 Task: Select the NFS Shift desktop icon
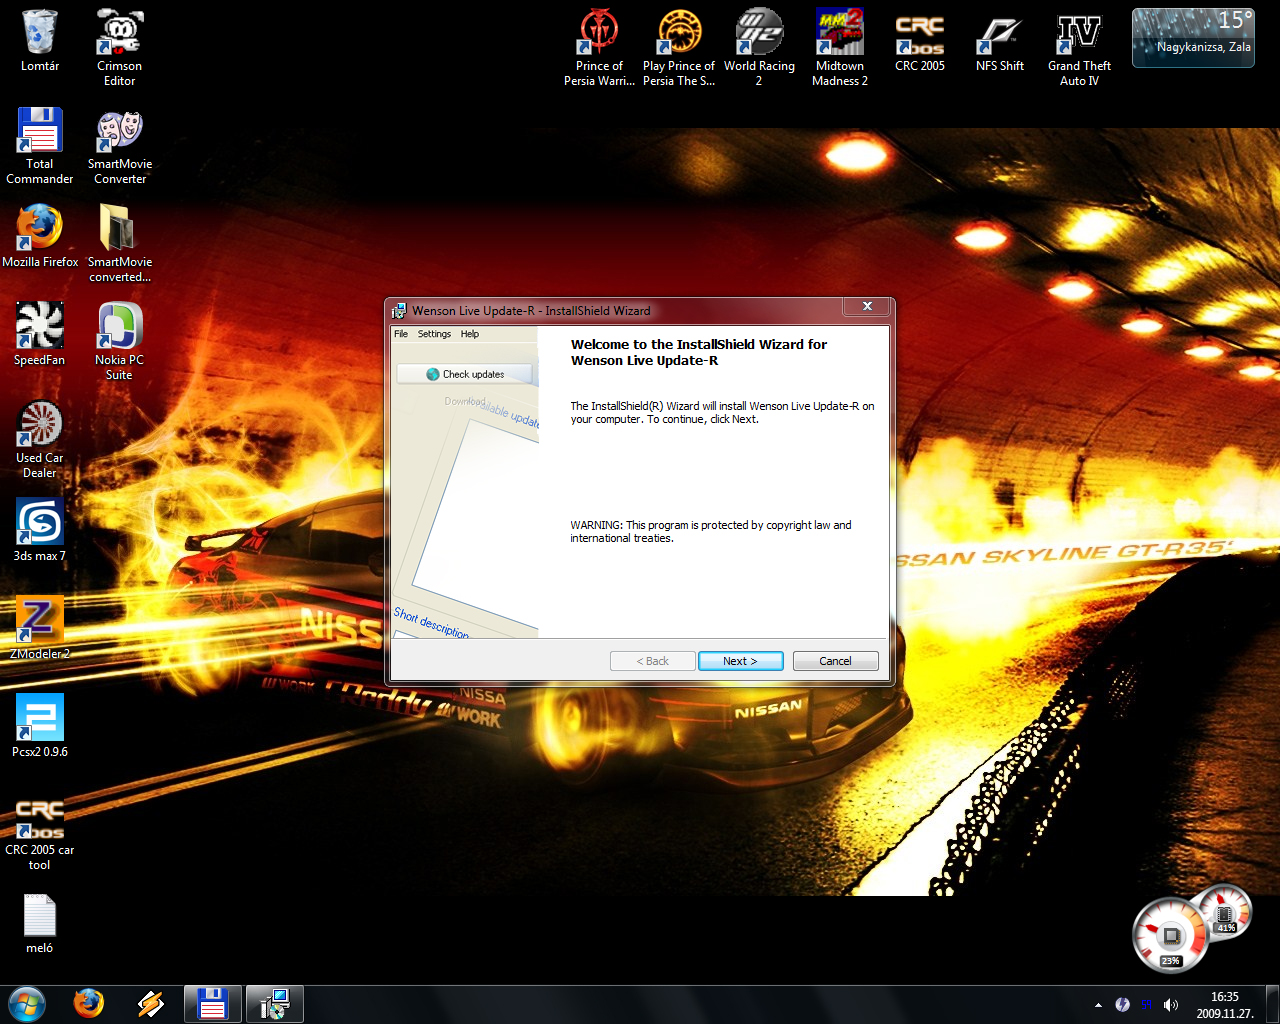click(x=1000, y=42)
